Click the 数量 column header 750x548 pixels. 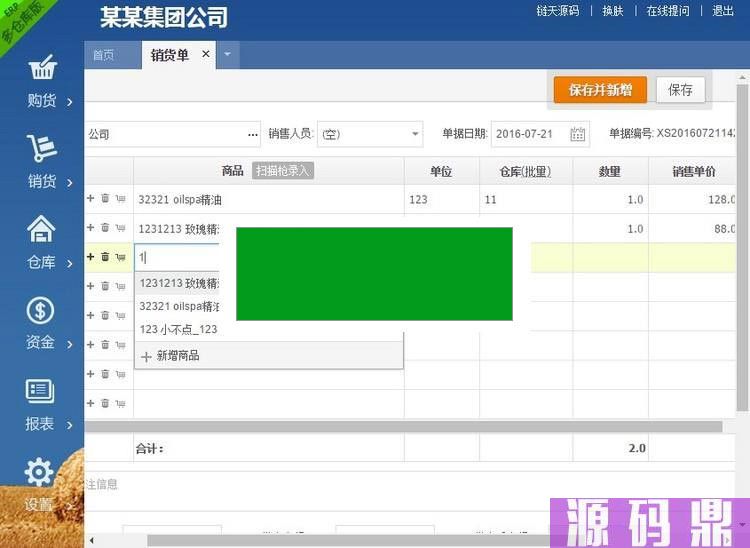610,171
